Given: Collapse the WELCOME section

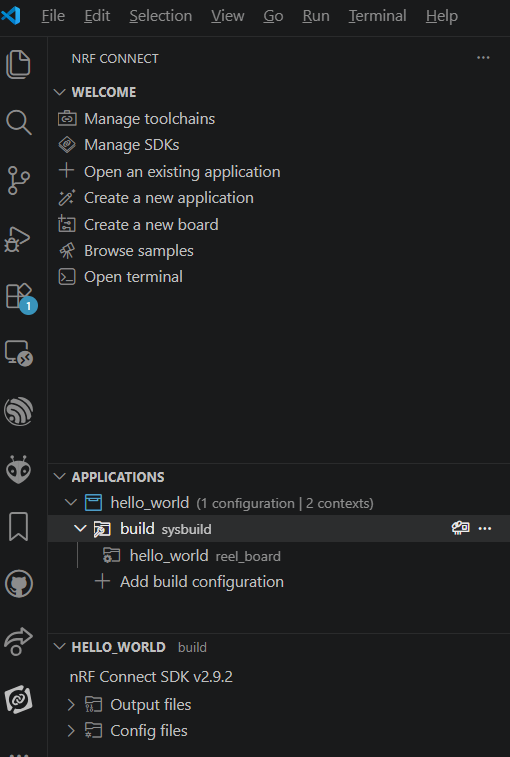Looking at the screenshot, I should [60, 92].
